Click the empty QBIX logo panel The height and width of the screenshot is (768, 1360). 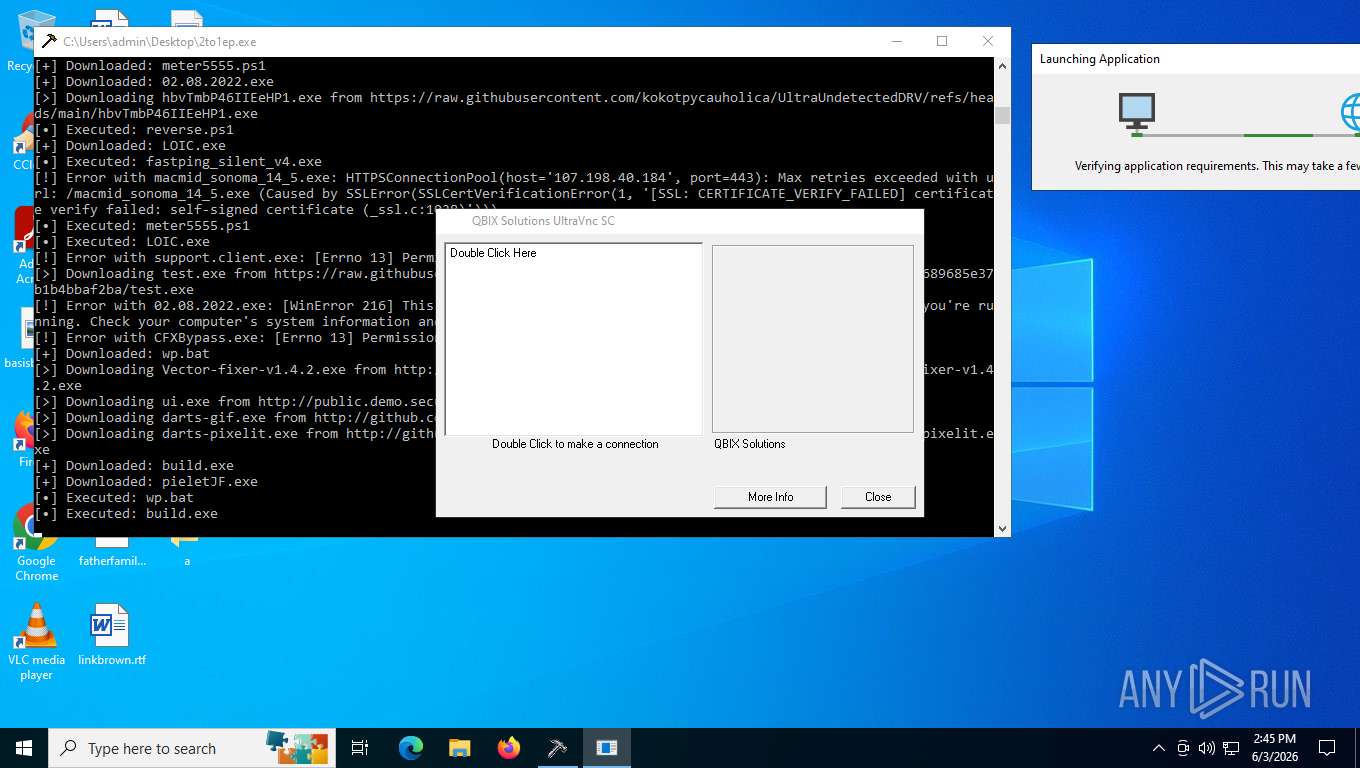(x=813, y=339)
